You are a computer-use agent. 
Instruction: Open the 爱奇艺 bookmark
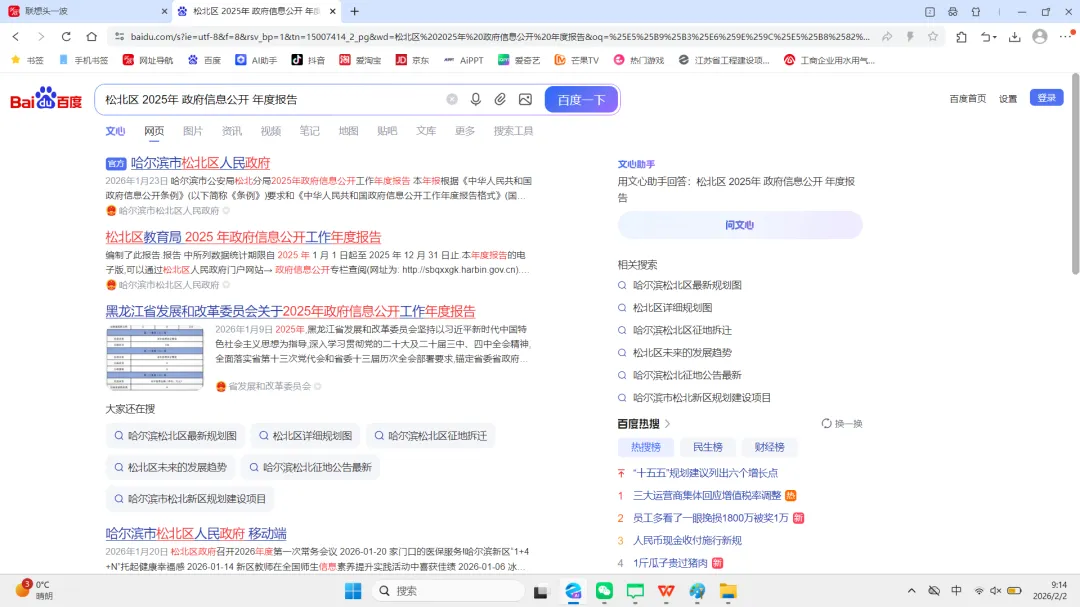point(519,60)
